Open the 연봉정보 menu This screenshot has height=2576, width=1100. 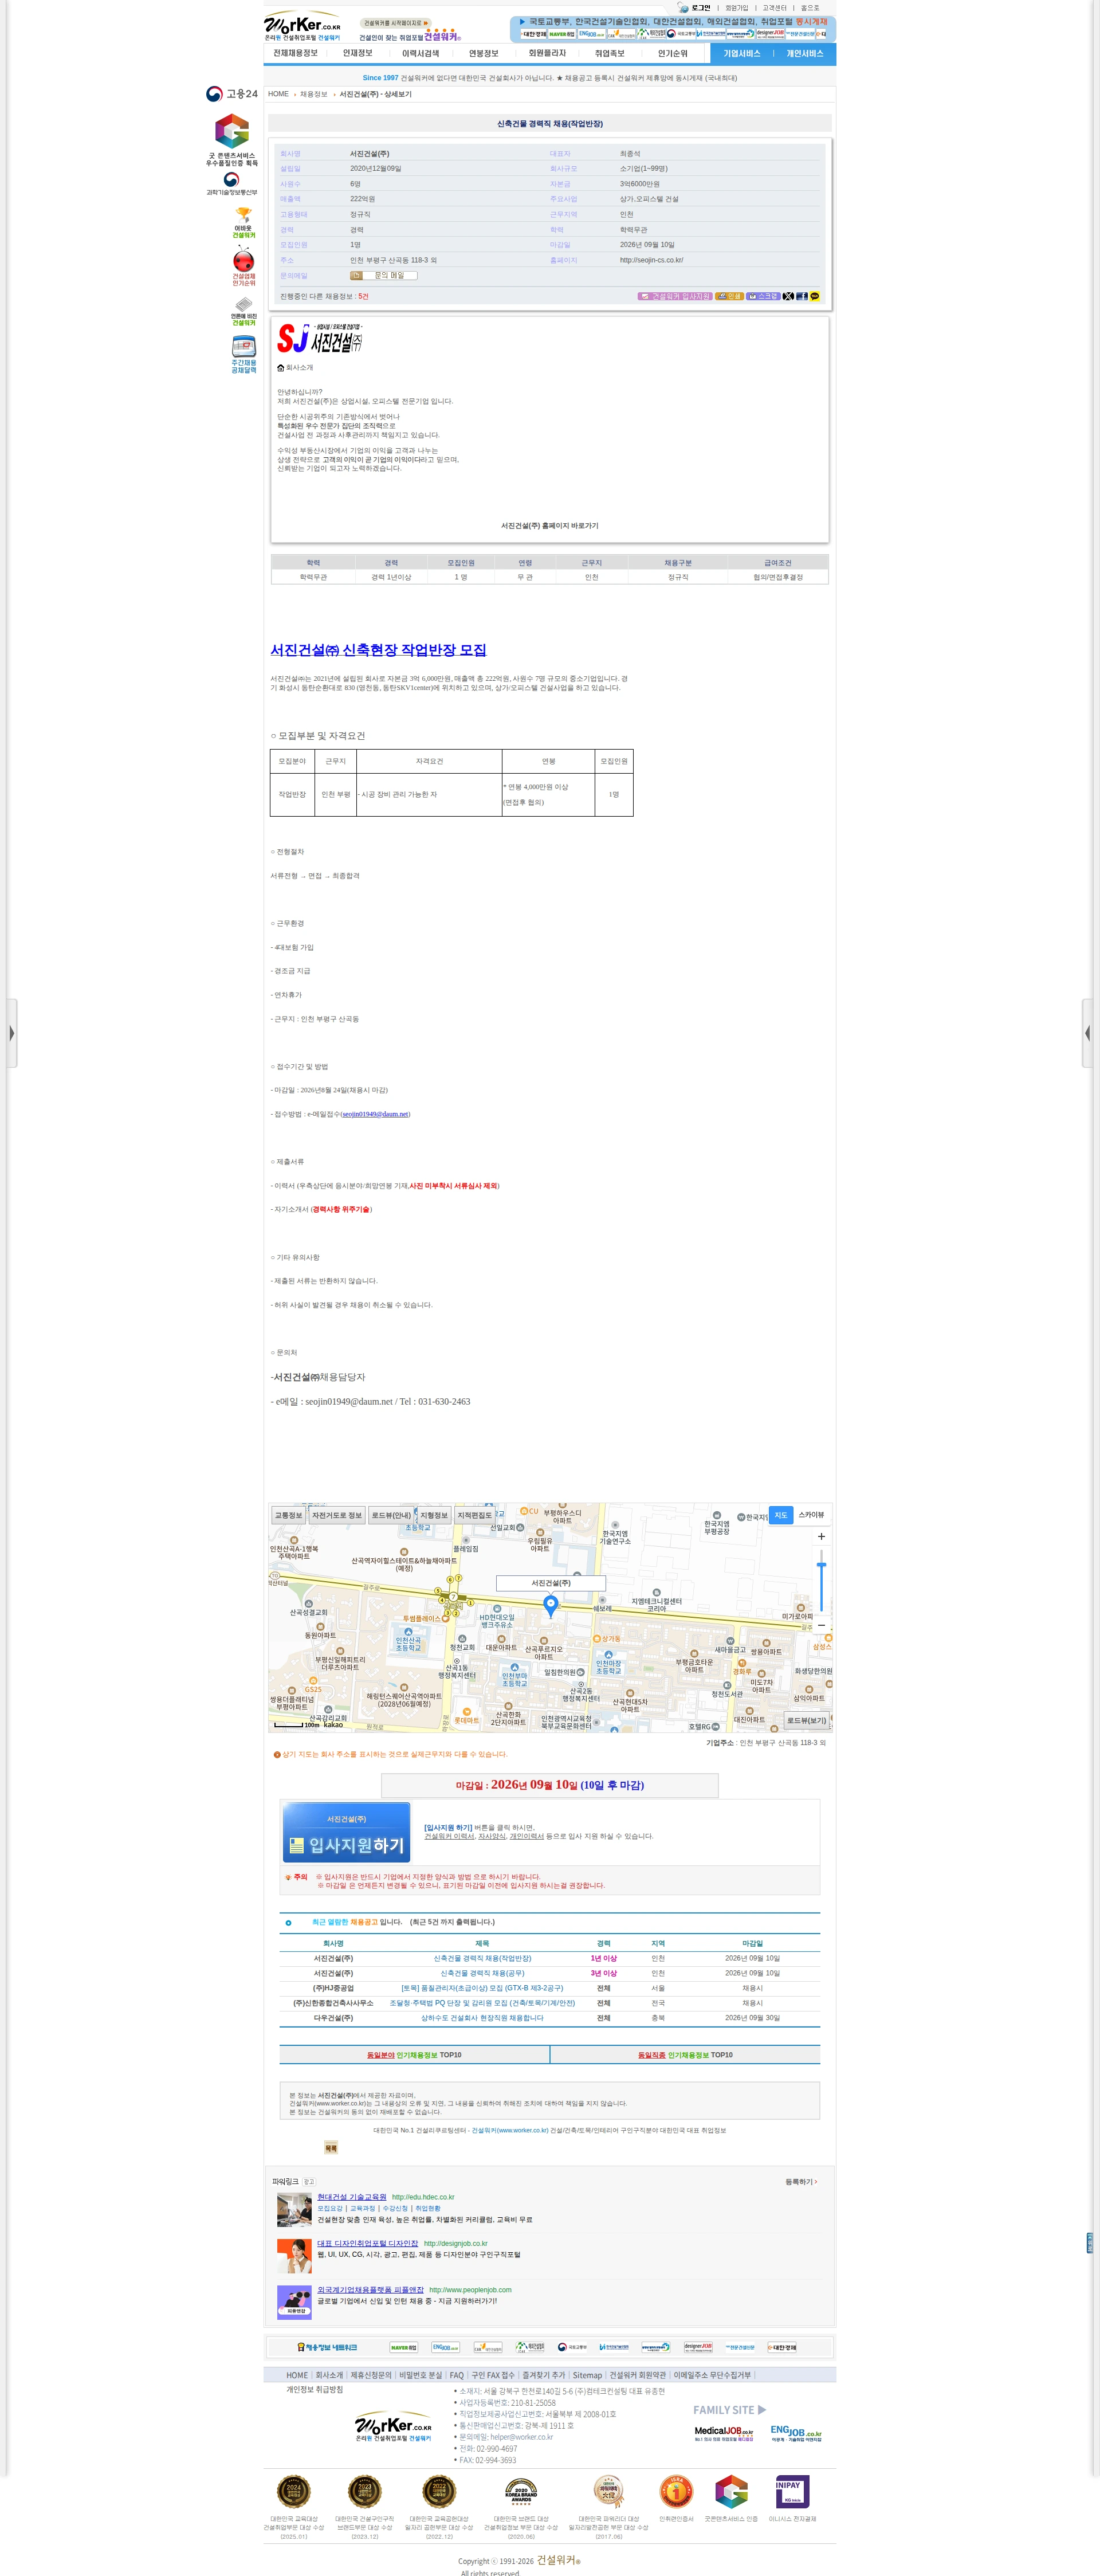pyautogui.click(x=483, y=53)
